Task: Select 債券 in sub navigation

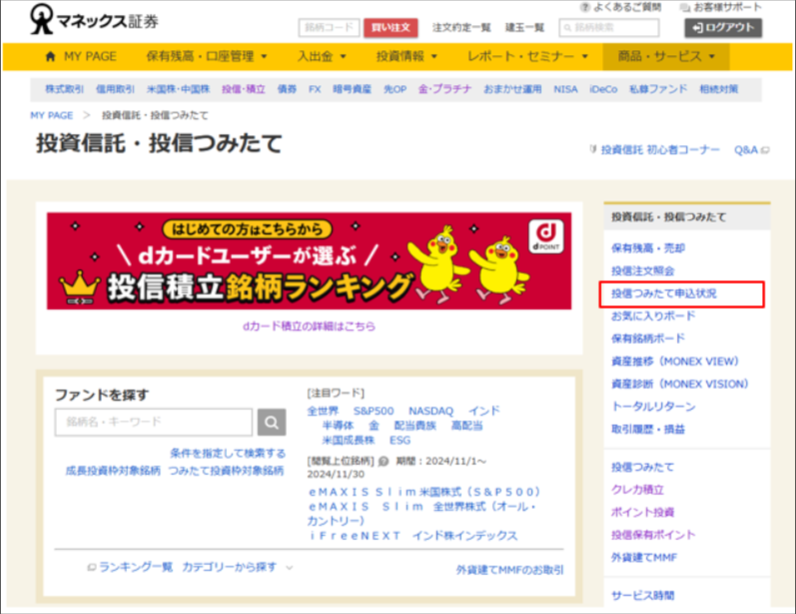Action: coord(287,89)
